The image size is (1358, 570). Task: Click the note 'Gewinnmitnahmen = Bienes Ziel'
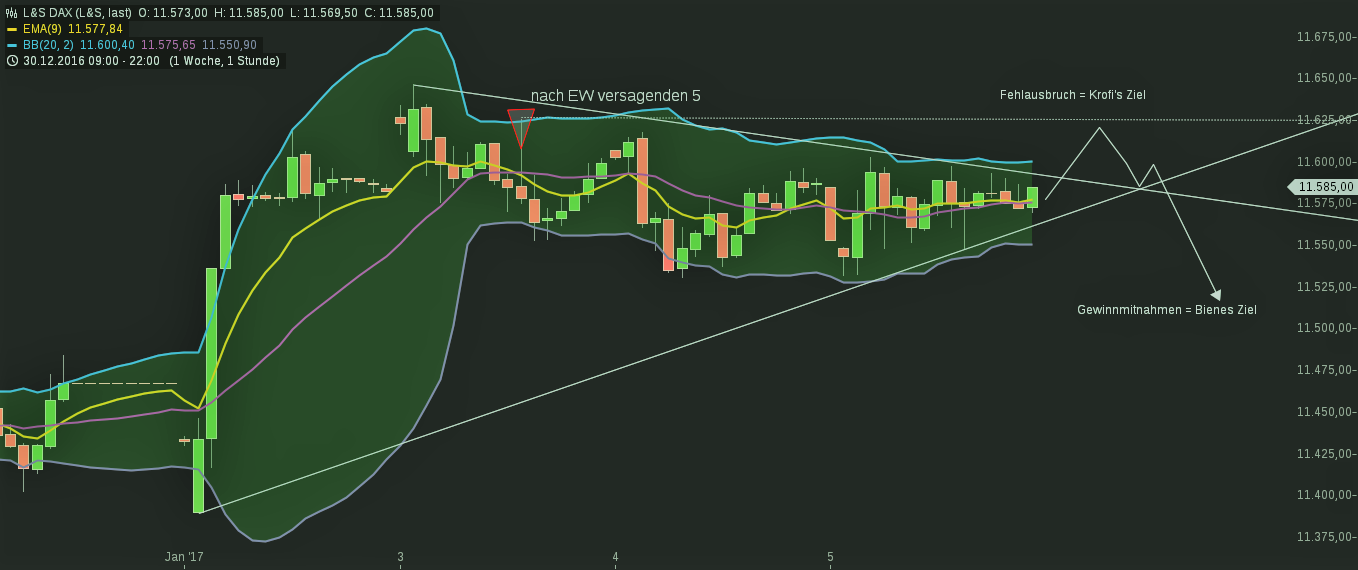click(1167, 310)
